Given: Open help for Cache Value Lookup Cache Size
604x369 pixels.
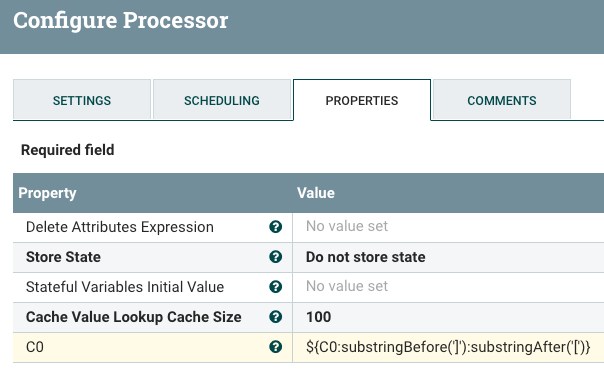Looking at the screenshot, I should tap(275, 317).
